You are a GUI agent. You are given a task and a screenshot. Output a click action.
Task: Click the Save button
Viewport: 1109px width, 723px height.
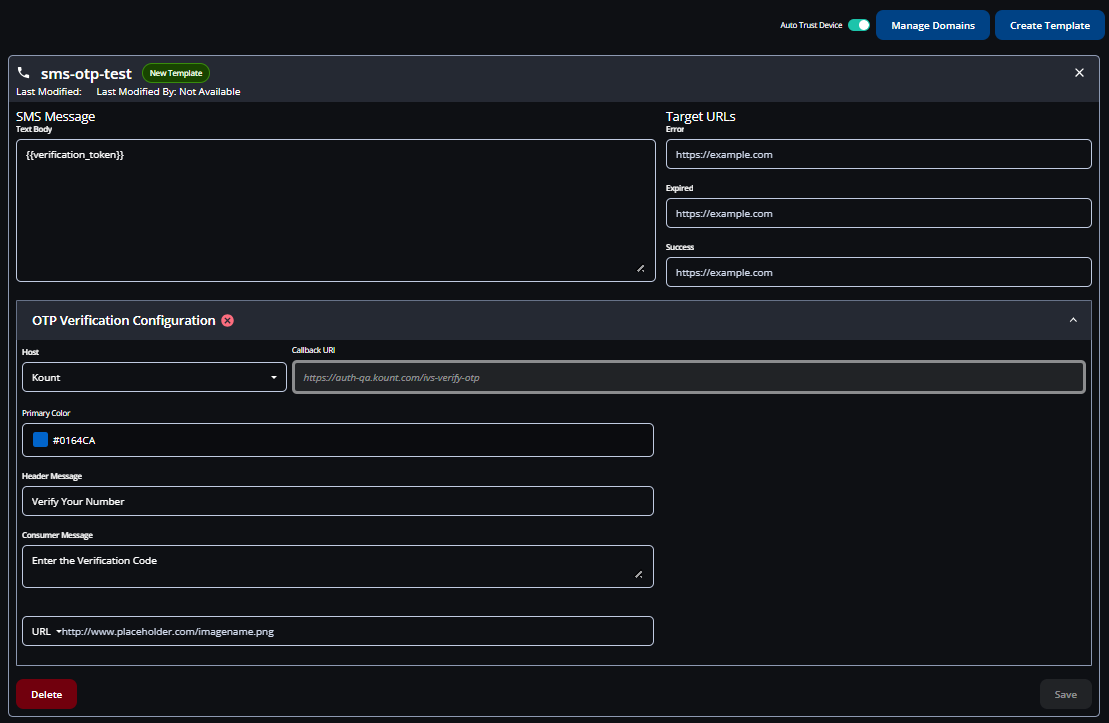coord(1065,694)
